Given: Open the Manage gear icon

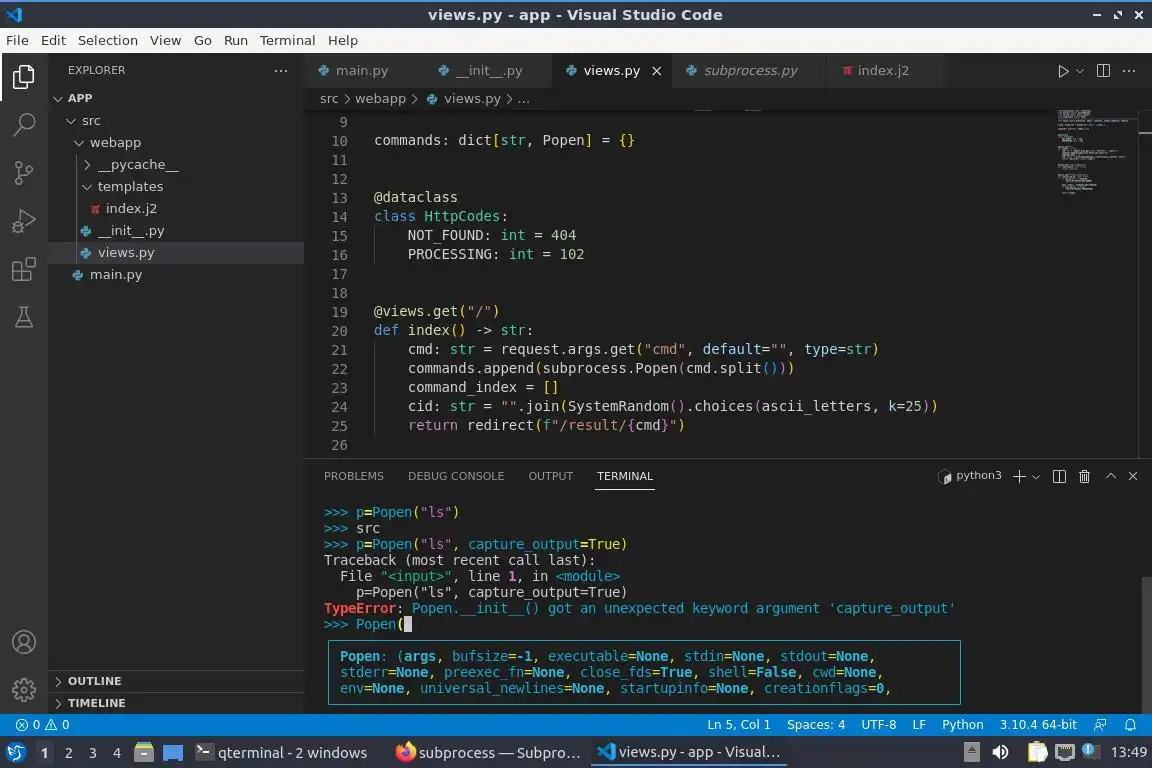Looking at the screenshot, I should pos(24,689).
